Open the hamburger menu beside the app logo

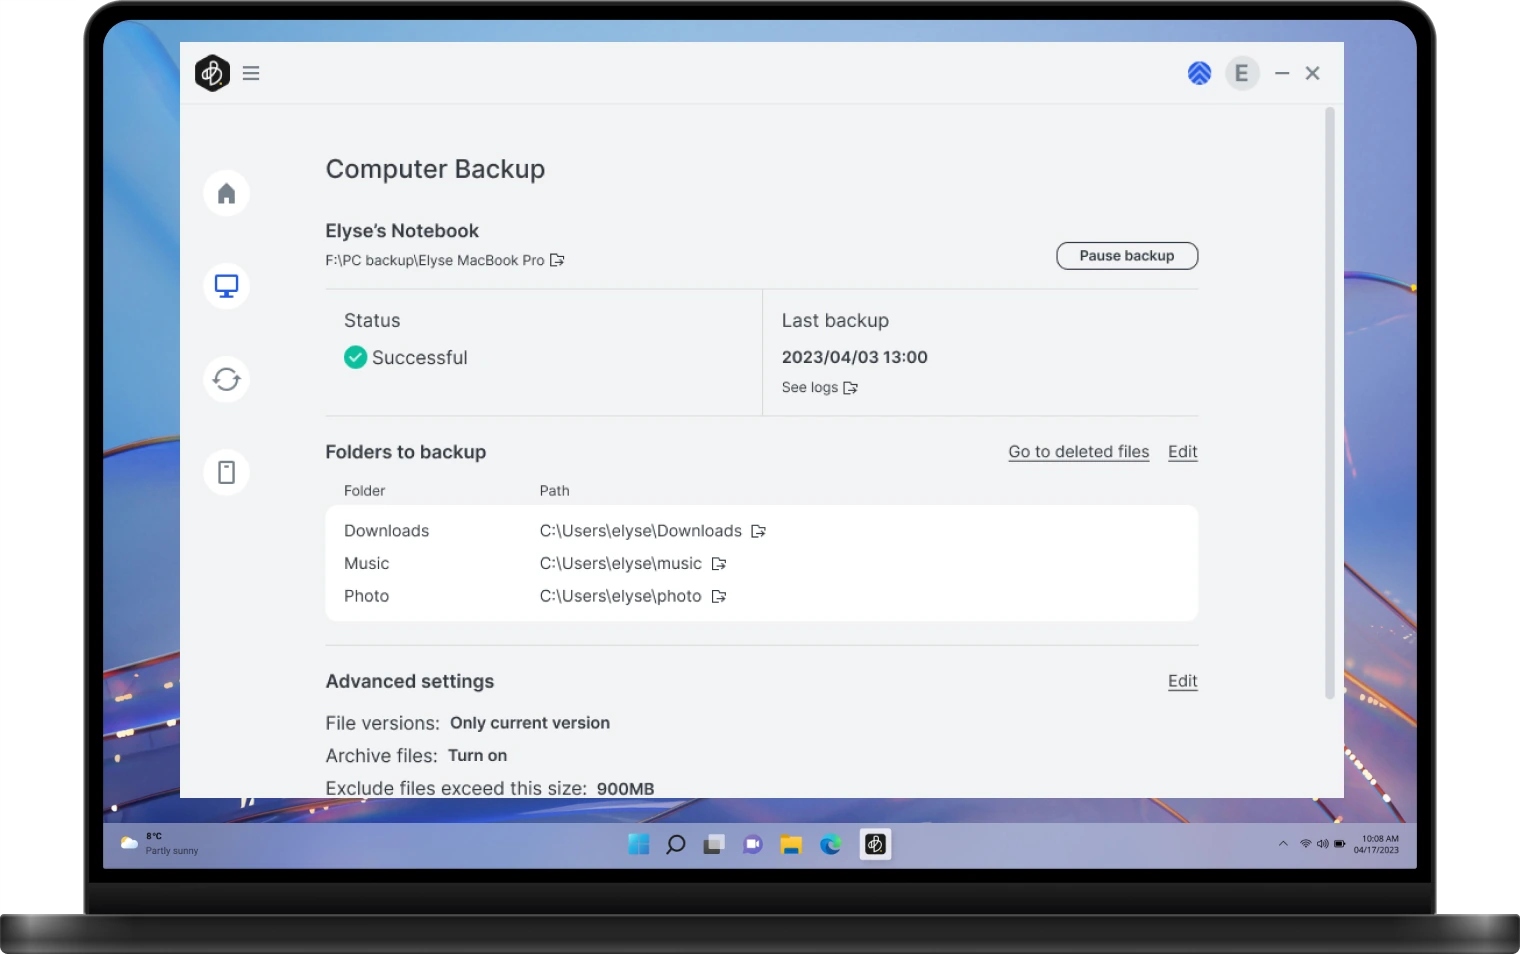point(251,73)
